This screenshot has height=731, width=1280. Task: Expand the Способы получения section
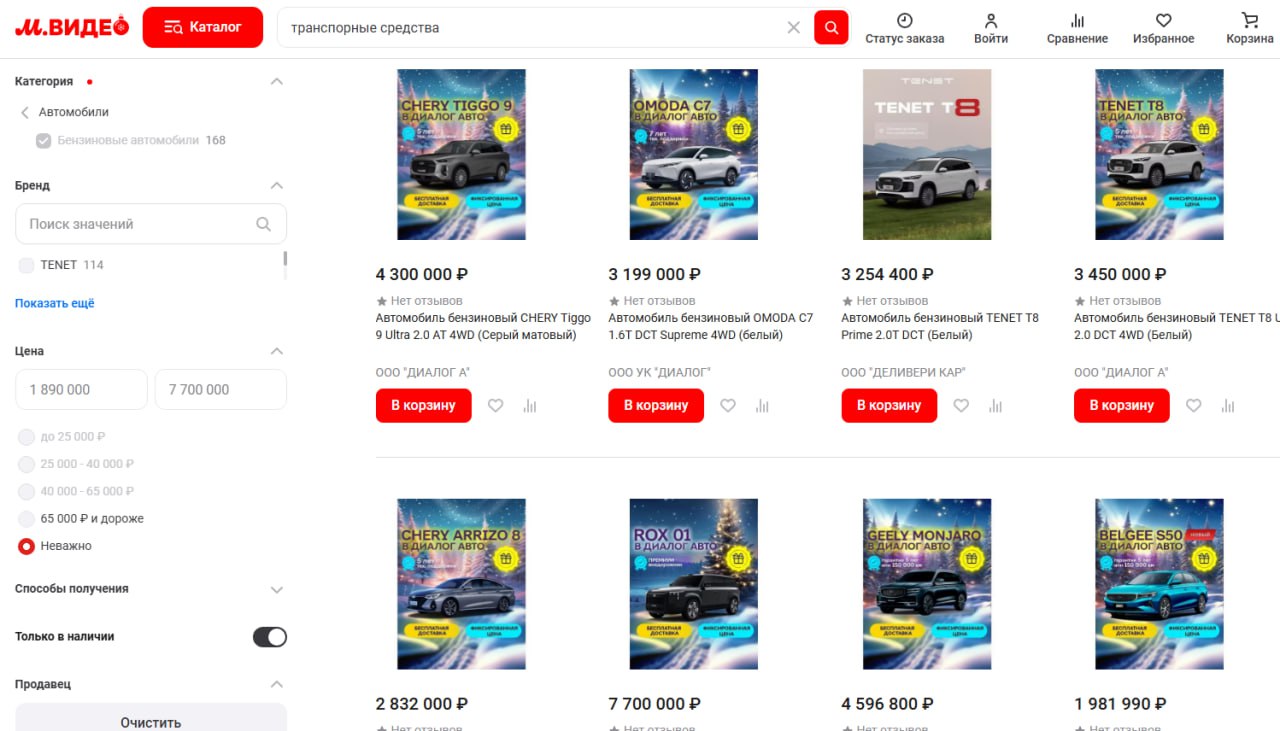tap(277, 590)
